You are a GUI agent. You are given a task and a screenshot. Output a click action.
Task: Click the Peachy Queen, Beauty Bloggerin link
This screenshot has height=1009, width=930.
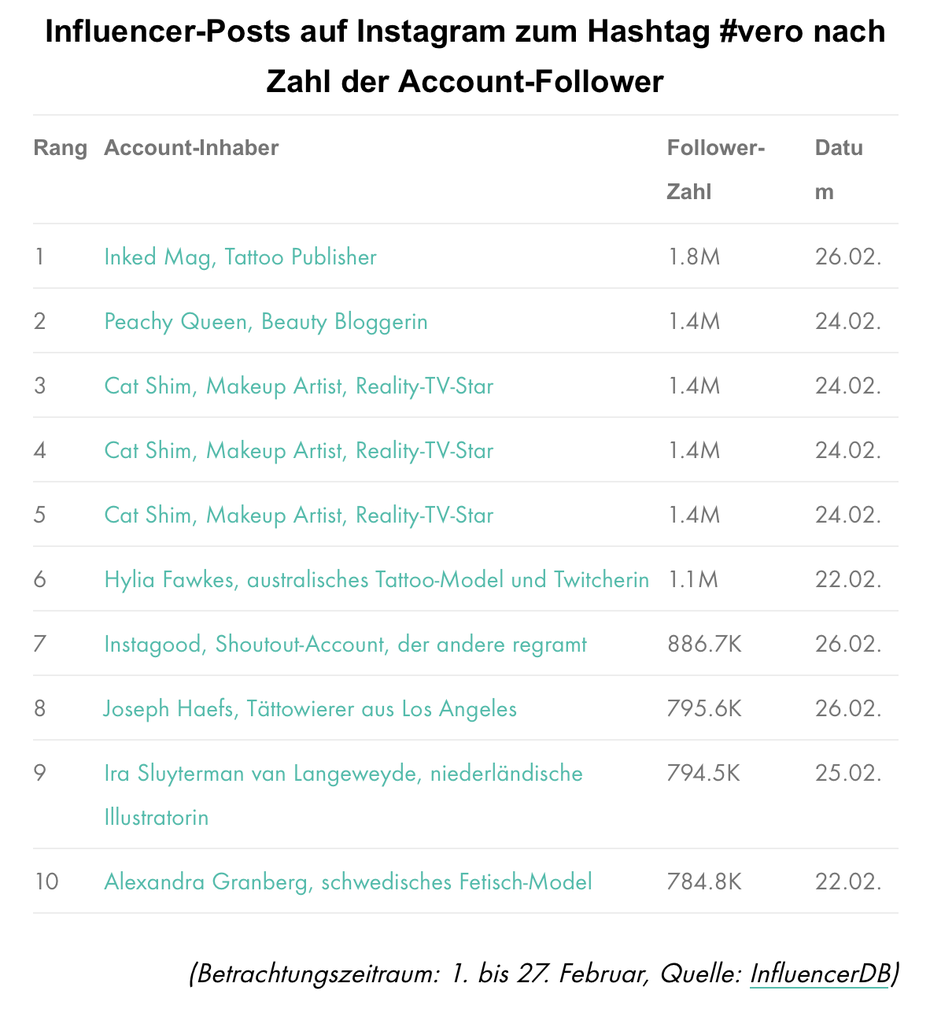point(265,322)
